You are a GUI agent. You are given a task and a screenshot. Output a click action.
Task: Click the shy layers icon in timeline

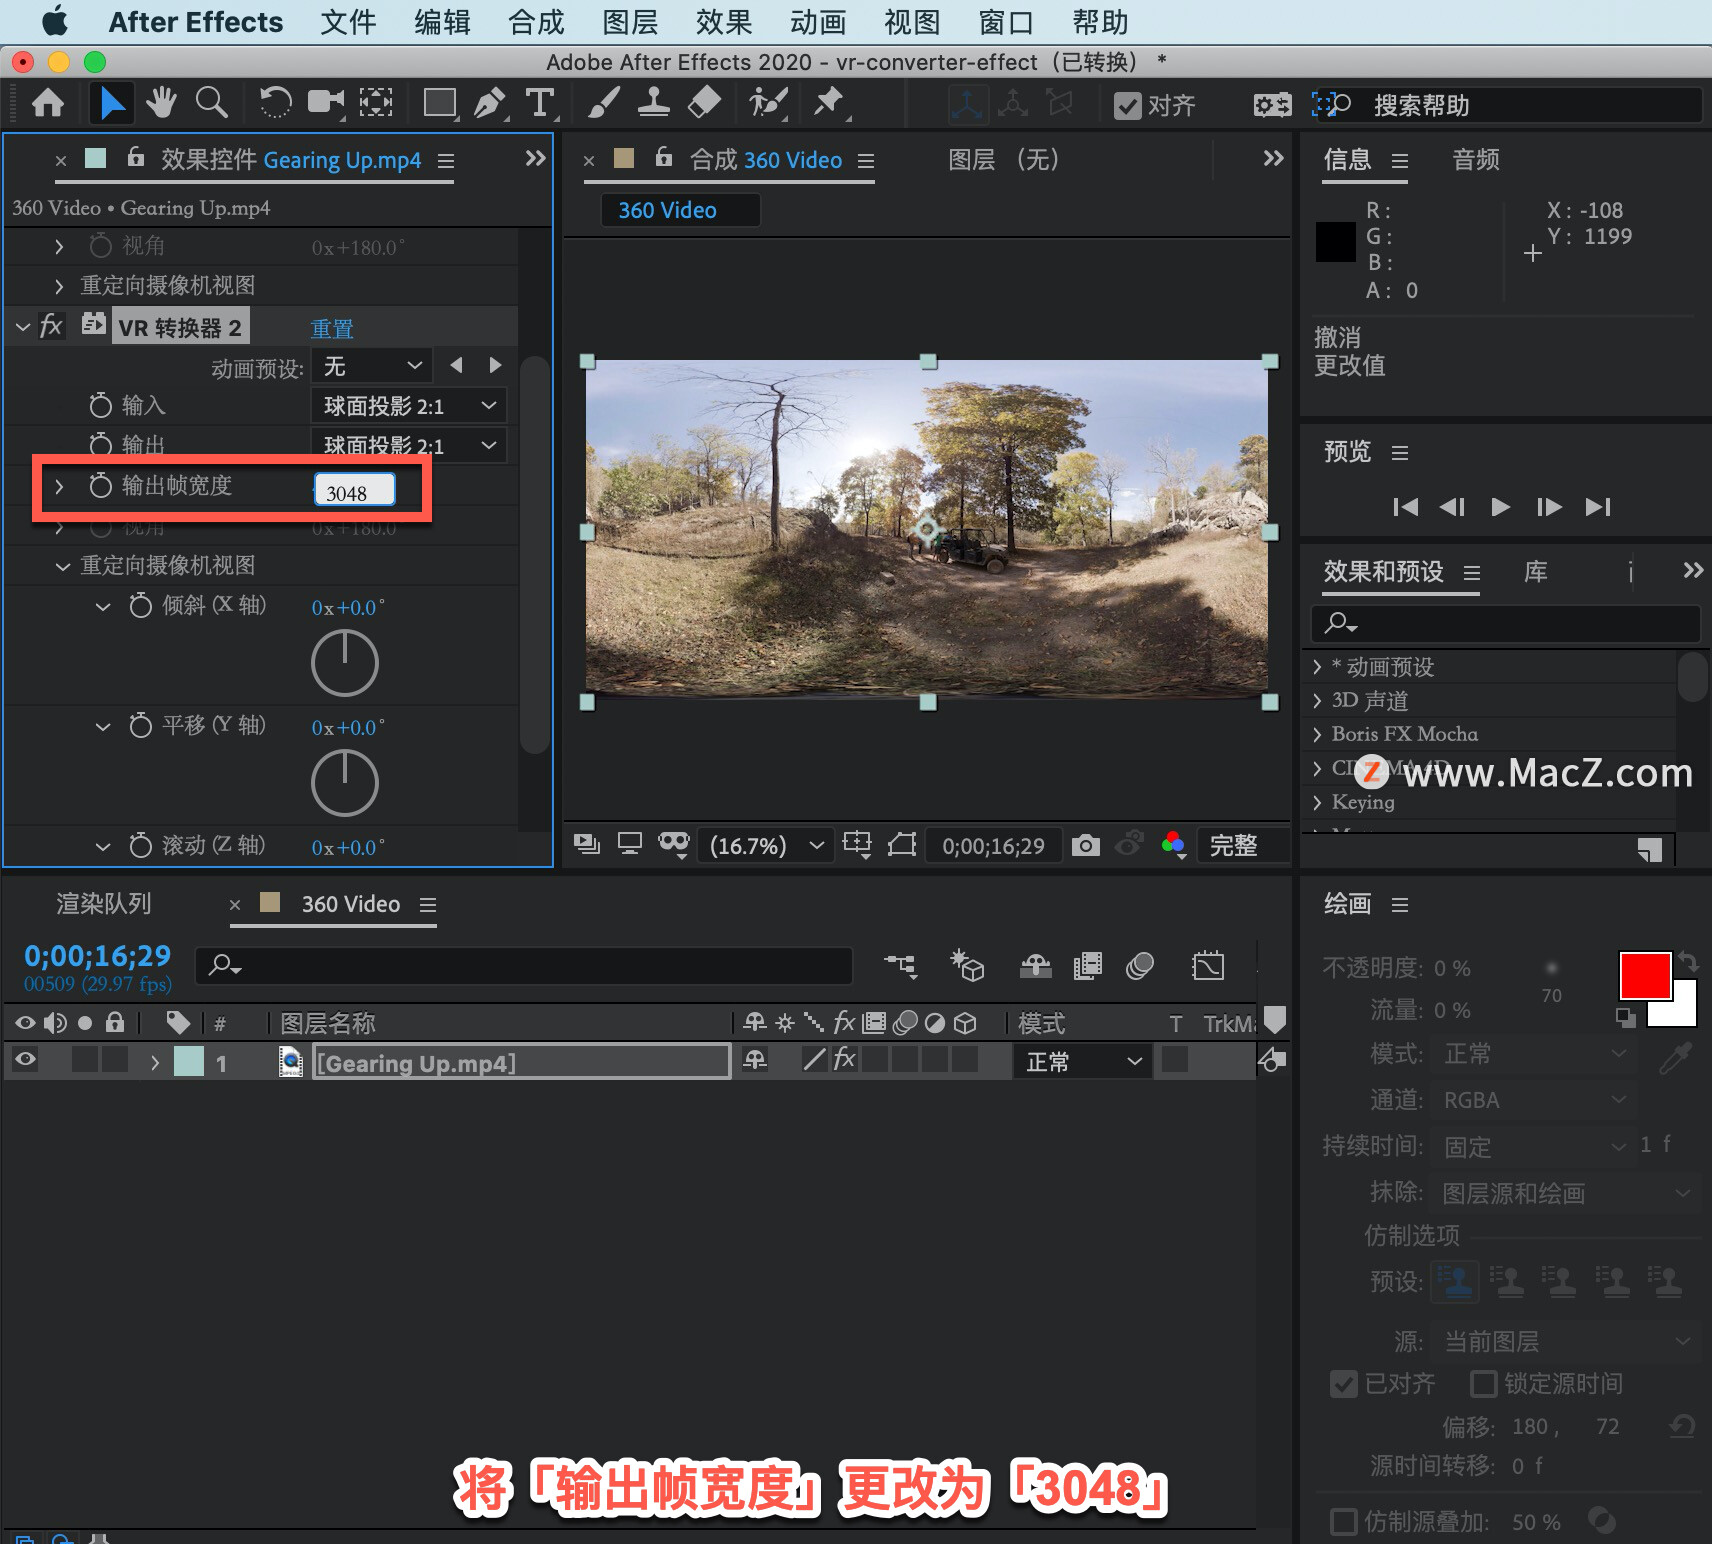click(x=1035, y=965)
